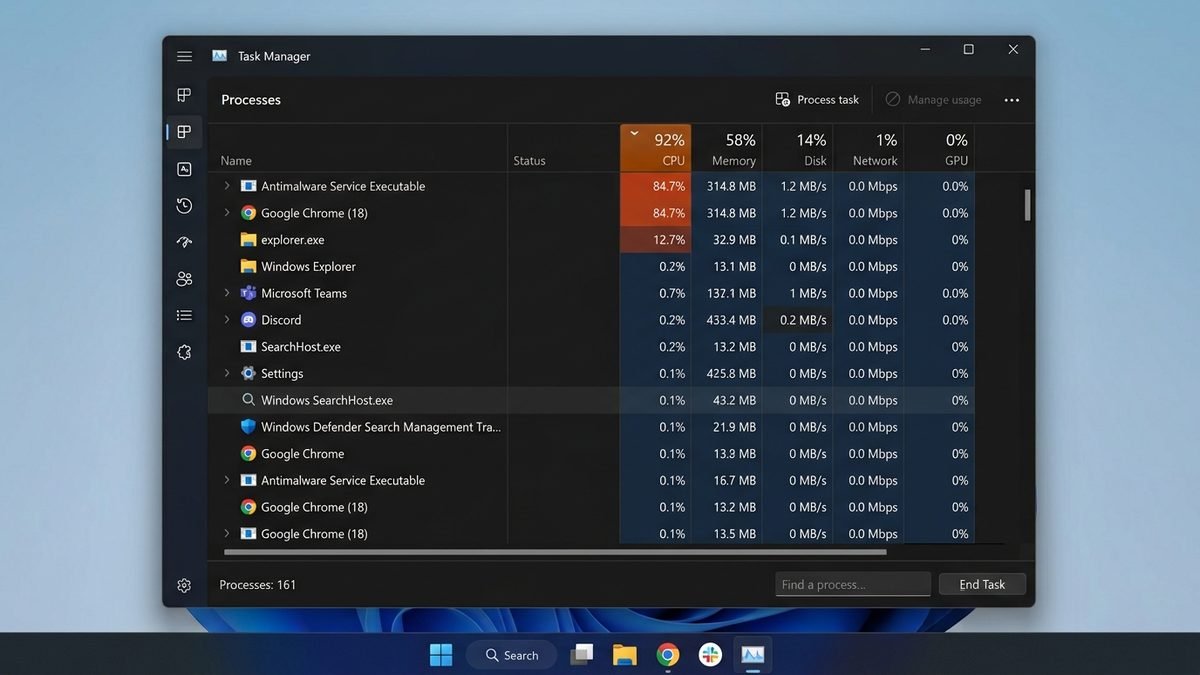Open Task Manager settings gear in sidebar

click(184, 586)
